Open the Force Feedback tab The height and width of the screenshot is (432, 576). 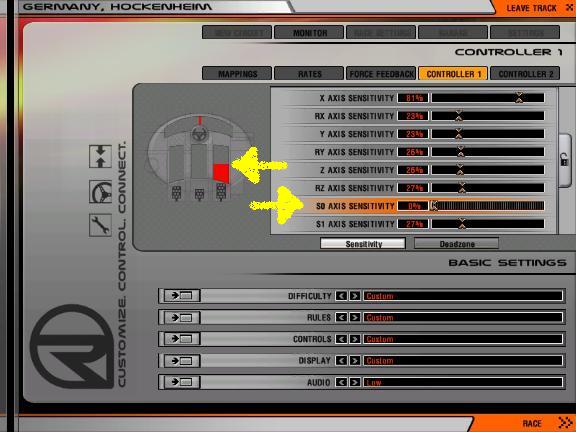381,73
